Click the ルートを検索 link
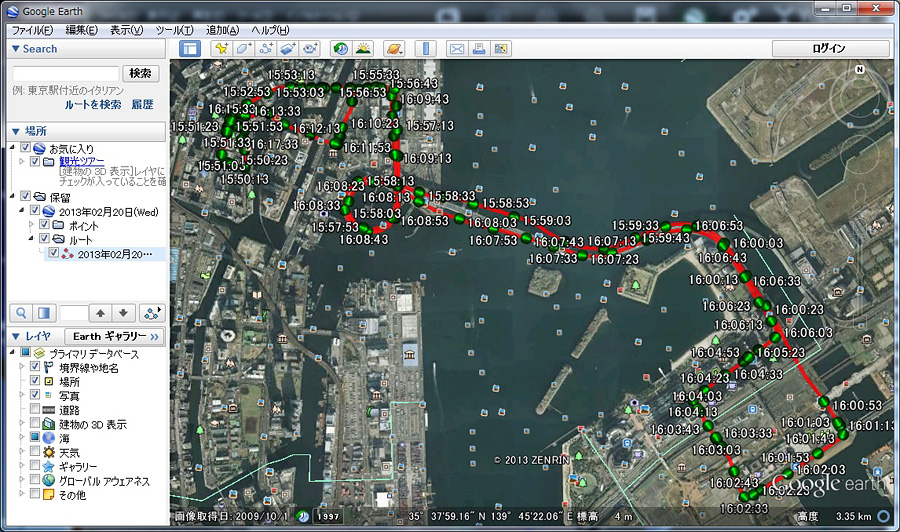The height and width of the screenshot is (532, 900). coord(93,104)
